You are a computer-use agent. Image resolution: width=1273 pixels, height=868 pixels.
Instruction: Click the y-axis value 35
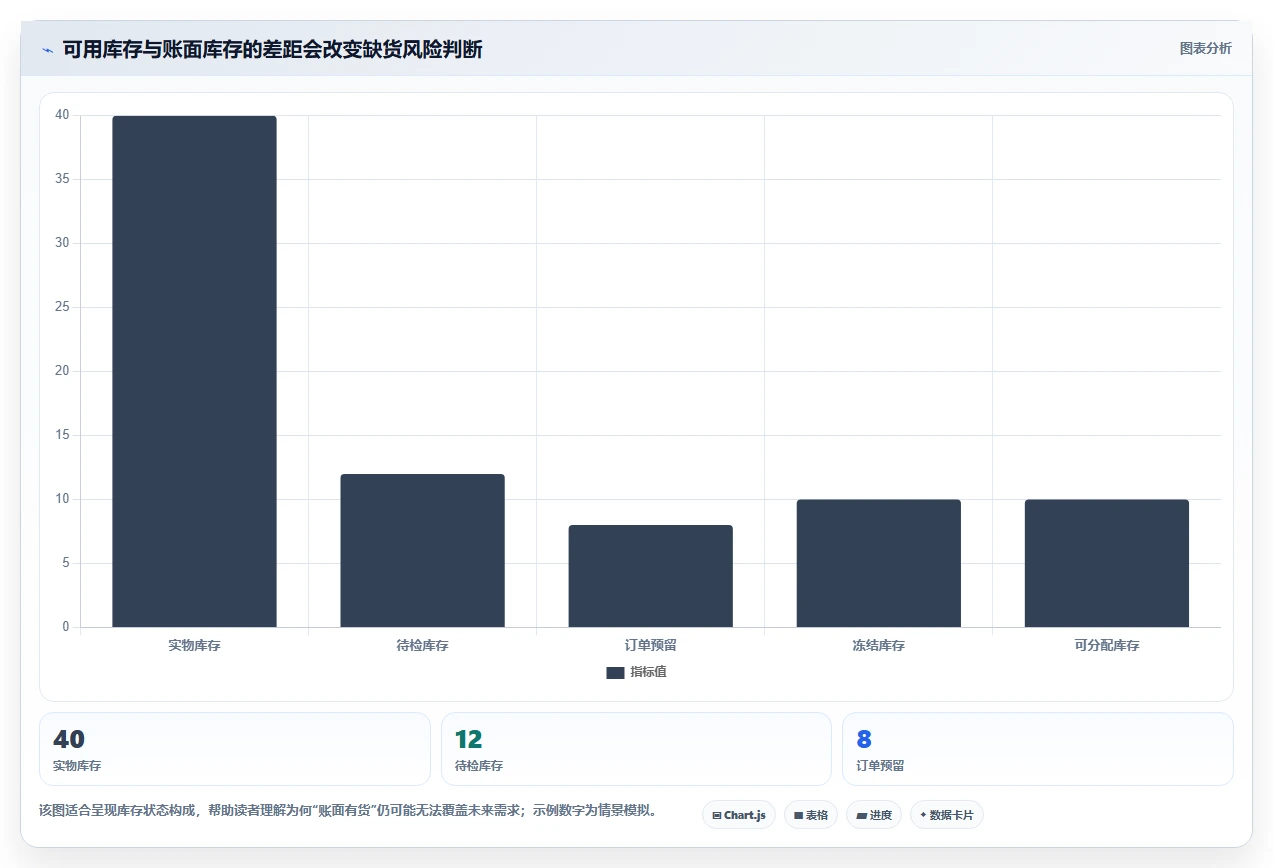62,179
